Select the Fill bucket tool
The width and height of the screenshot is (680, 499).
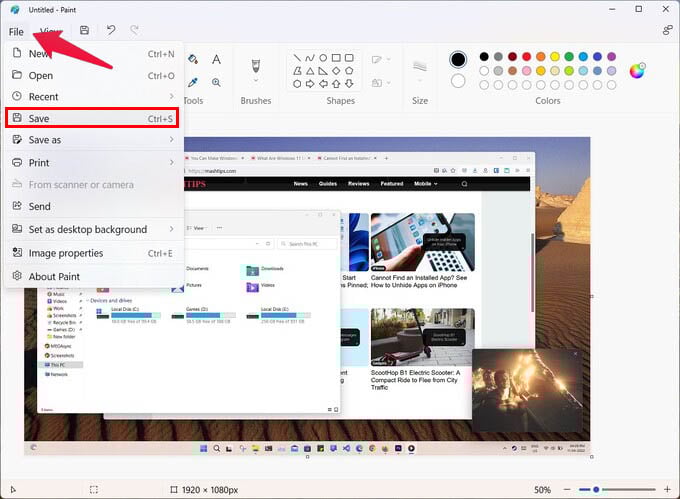pos(193,59)
